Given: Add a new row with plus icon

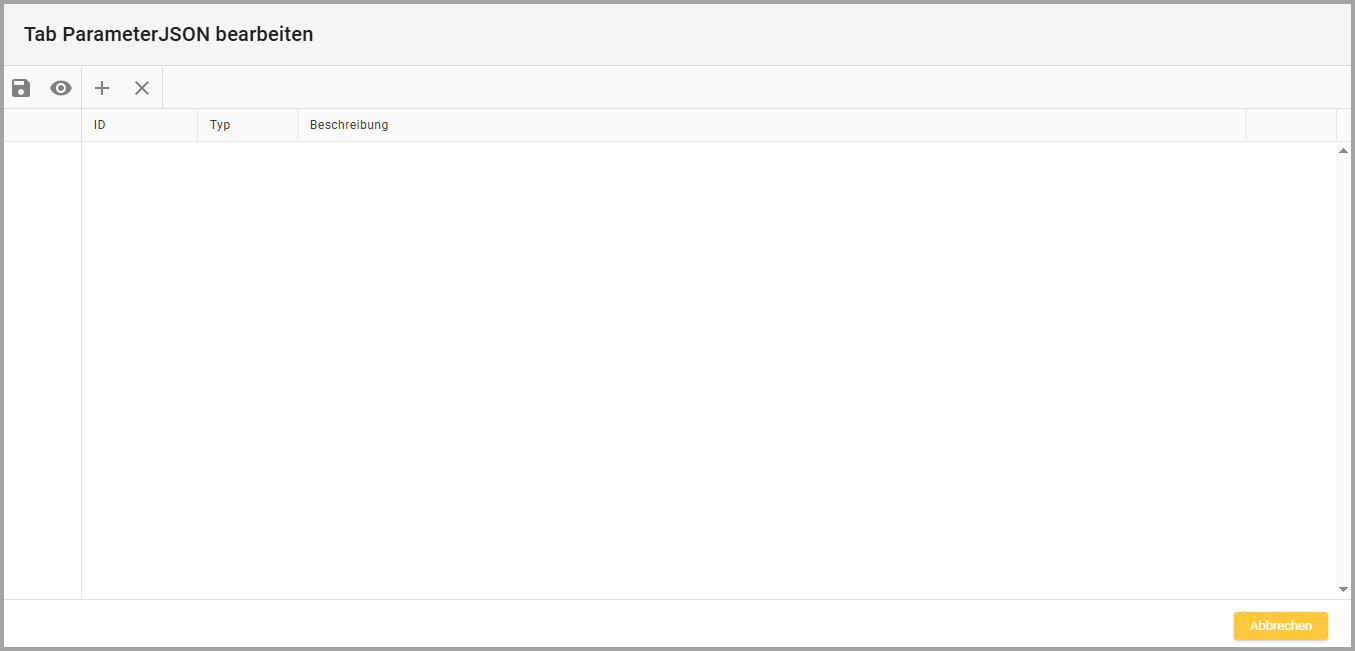Looking at the screenshot, I should click(102, 88).
